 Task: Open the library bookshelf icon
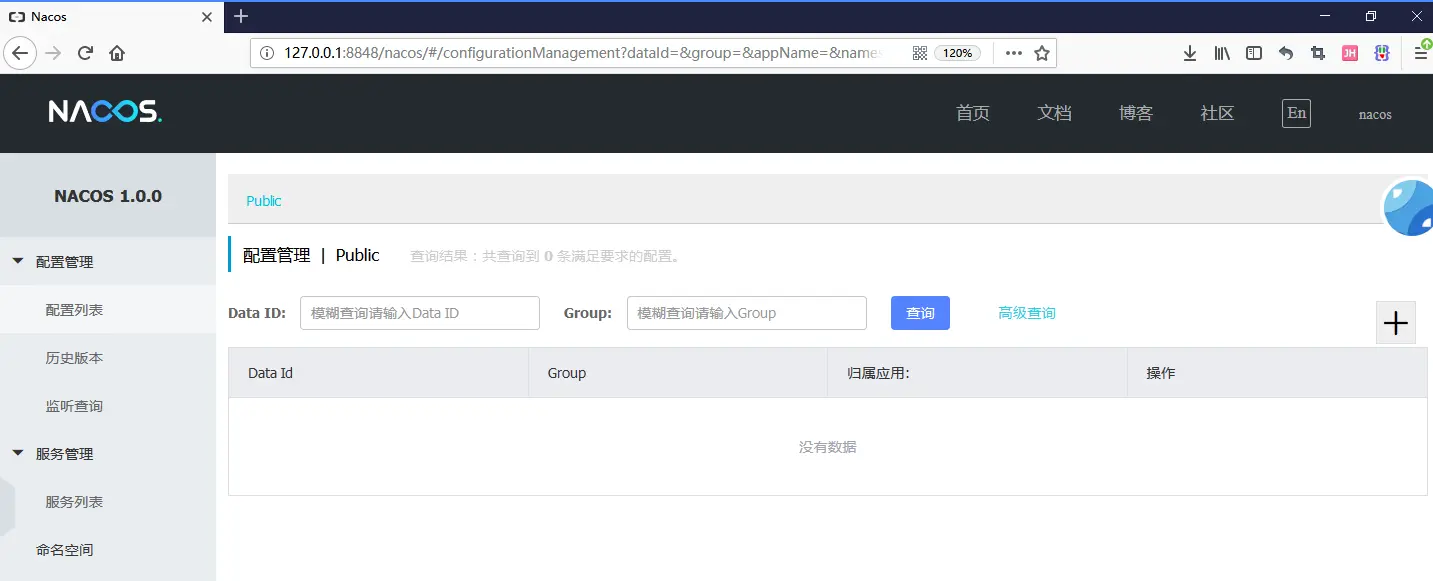click(x=1222, y=53)
